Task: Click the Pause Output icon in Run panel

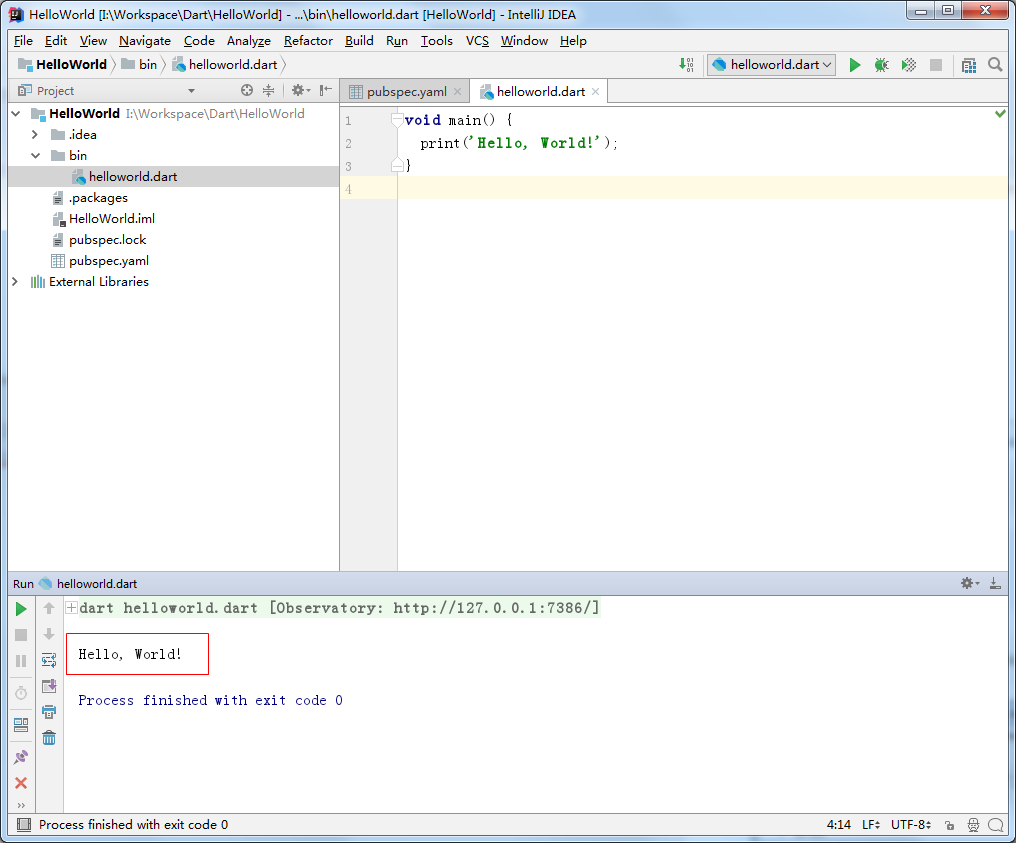Action: pyautogui.click(x=21, y=661)
